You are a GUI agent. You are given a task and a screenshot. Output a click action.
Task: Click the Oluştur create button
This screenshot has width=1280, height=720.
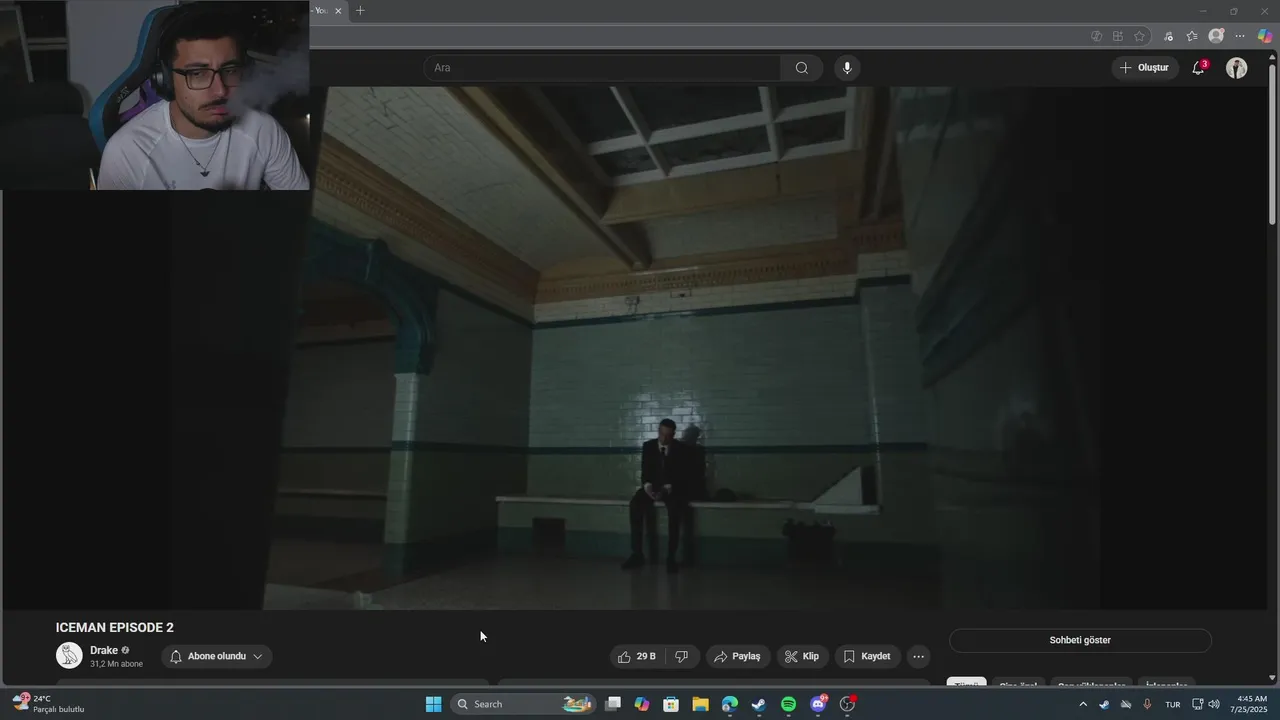[1144, 68]
